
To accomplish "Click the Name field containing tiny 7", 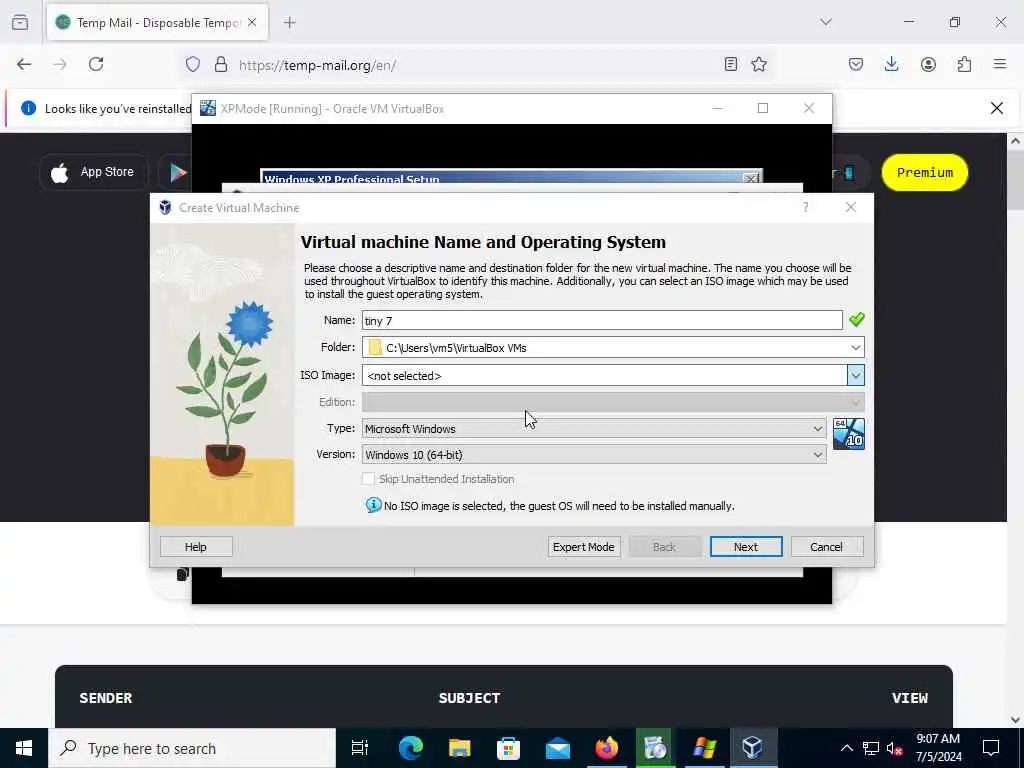I will [602, 320].
